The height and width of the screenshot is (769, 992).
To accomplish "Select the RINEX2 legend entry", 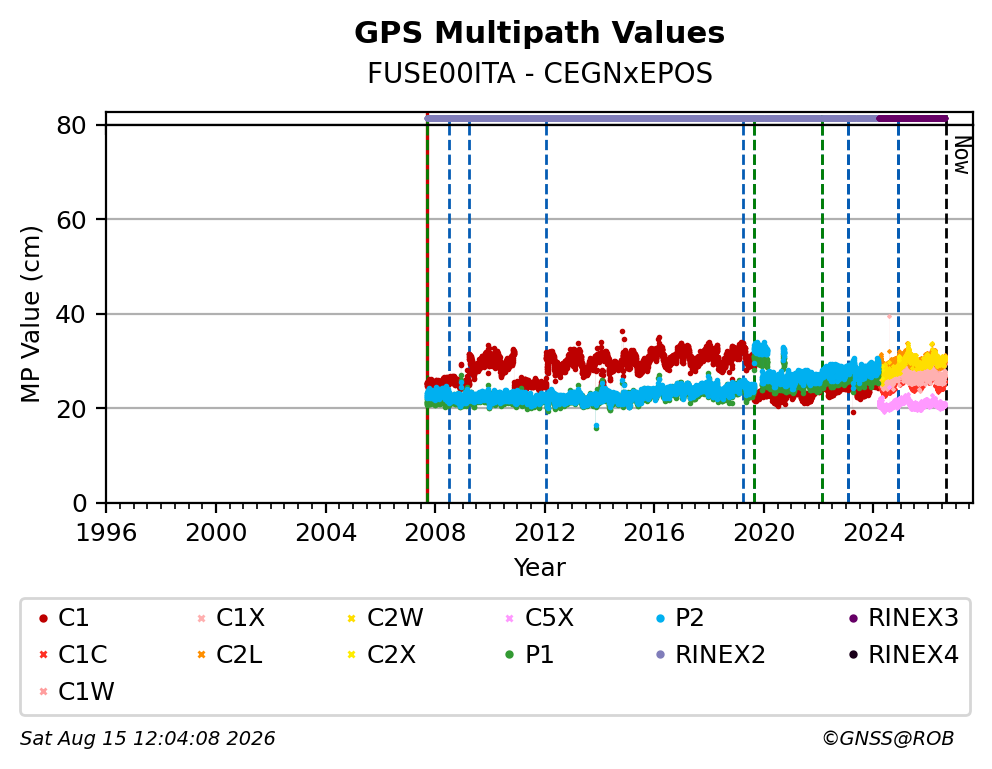I will [710, 655].
